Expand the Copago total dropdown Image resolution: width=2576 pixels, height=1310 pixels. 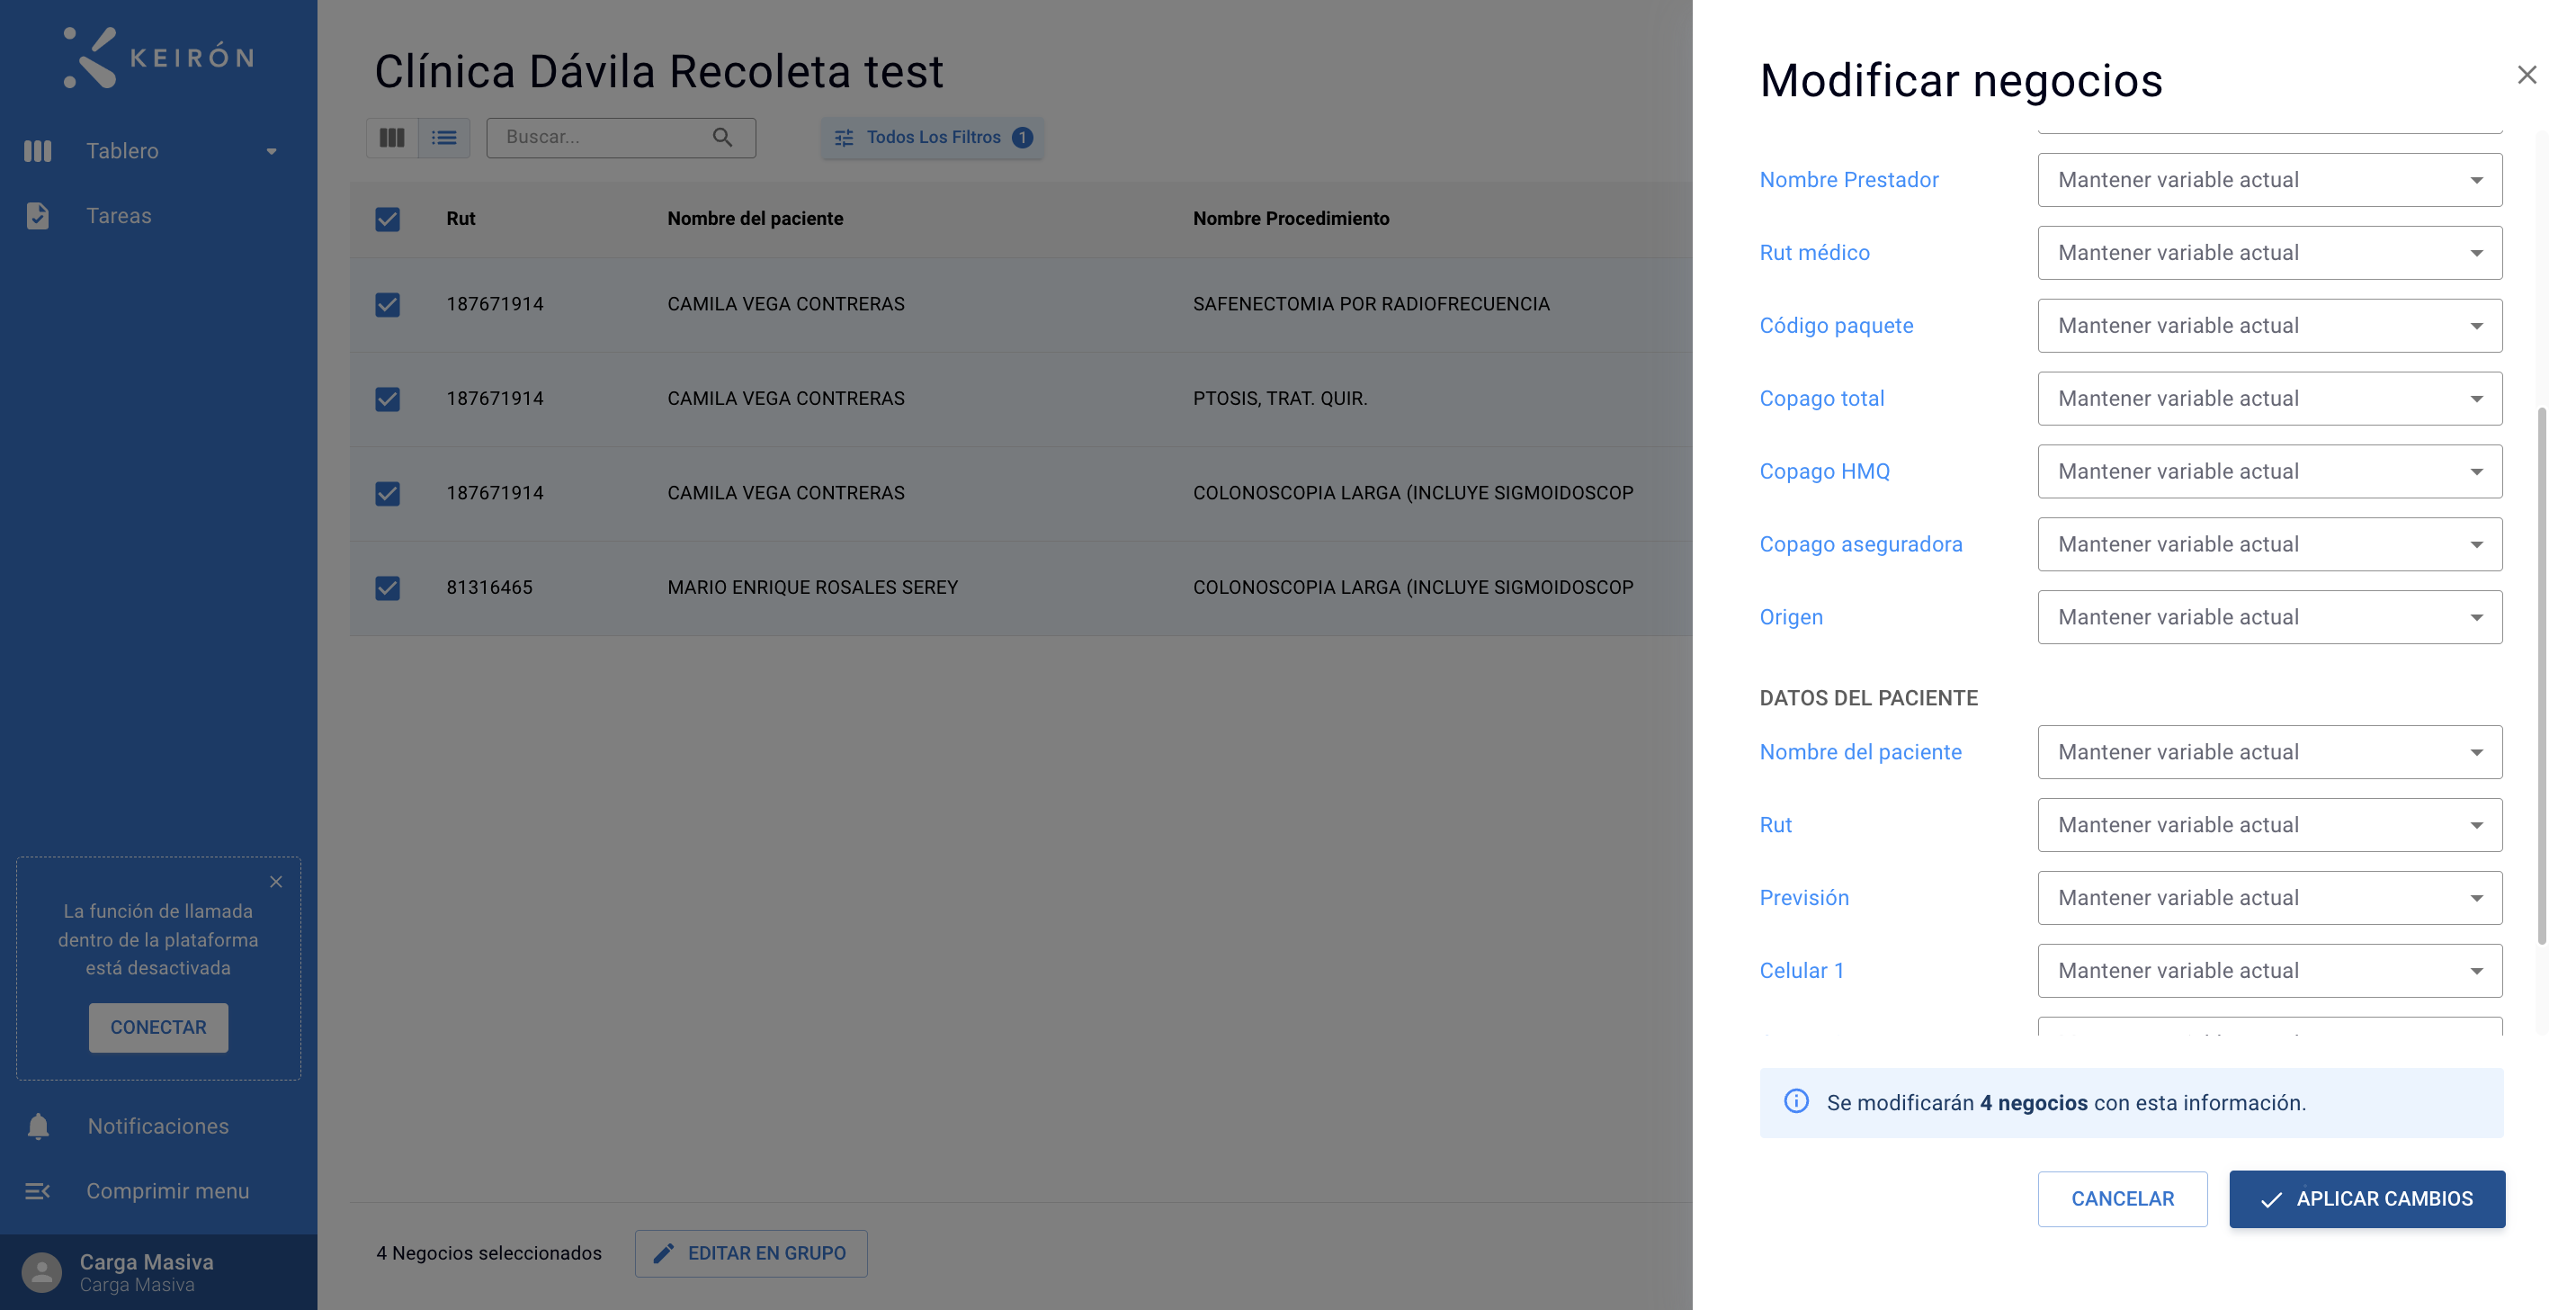click(x=2270, y=399)
